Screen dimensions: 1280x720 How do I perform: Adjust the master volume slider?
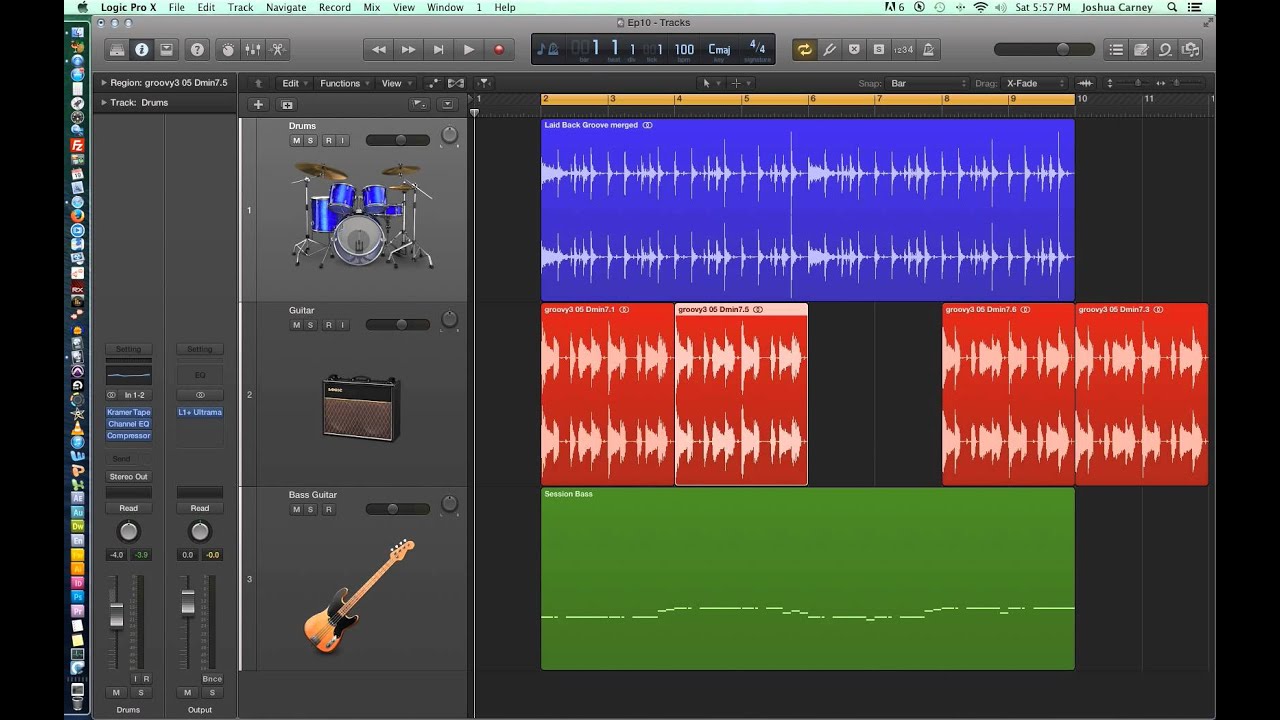[x=1045, y=49]
